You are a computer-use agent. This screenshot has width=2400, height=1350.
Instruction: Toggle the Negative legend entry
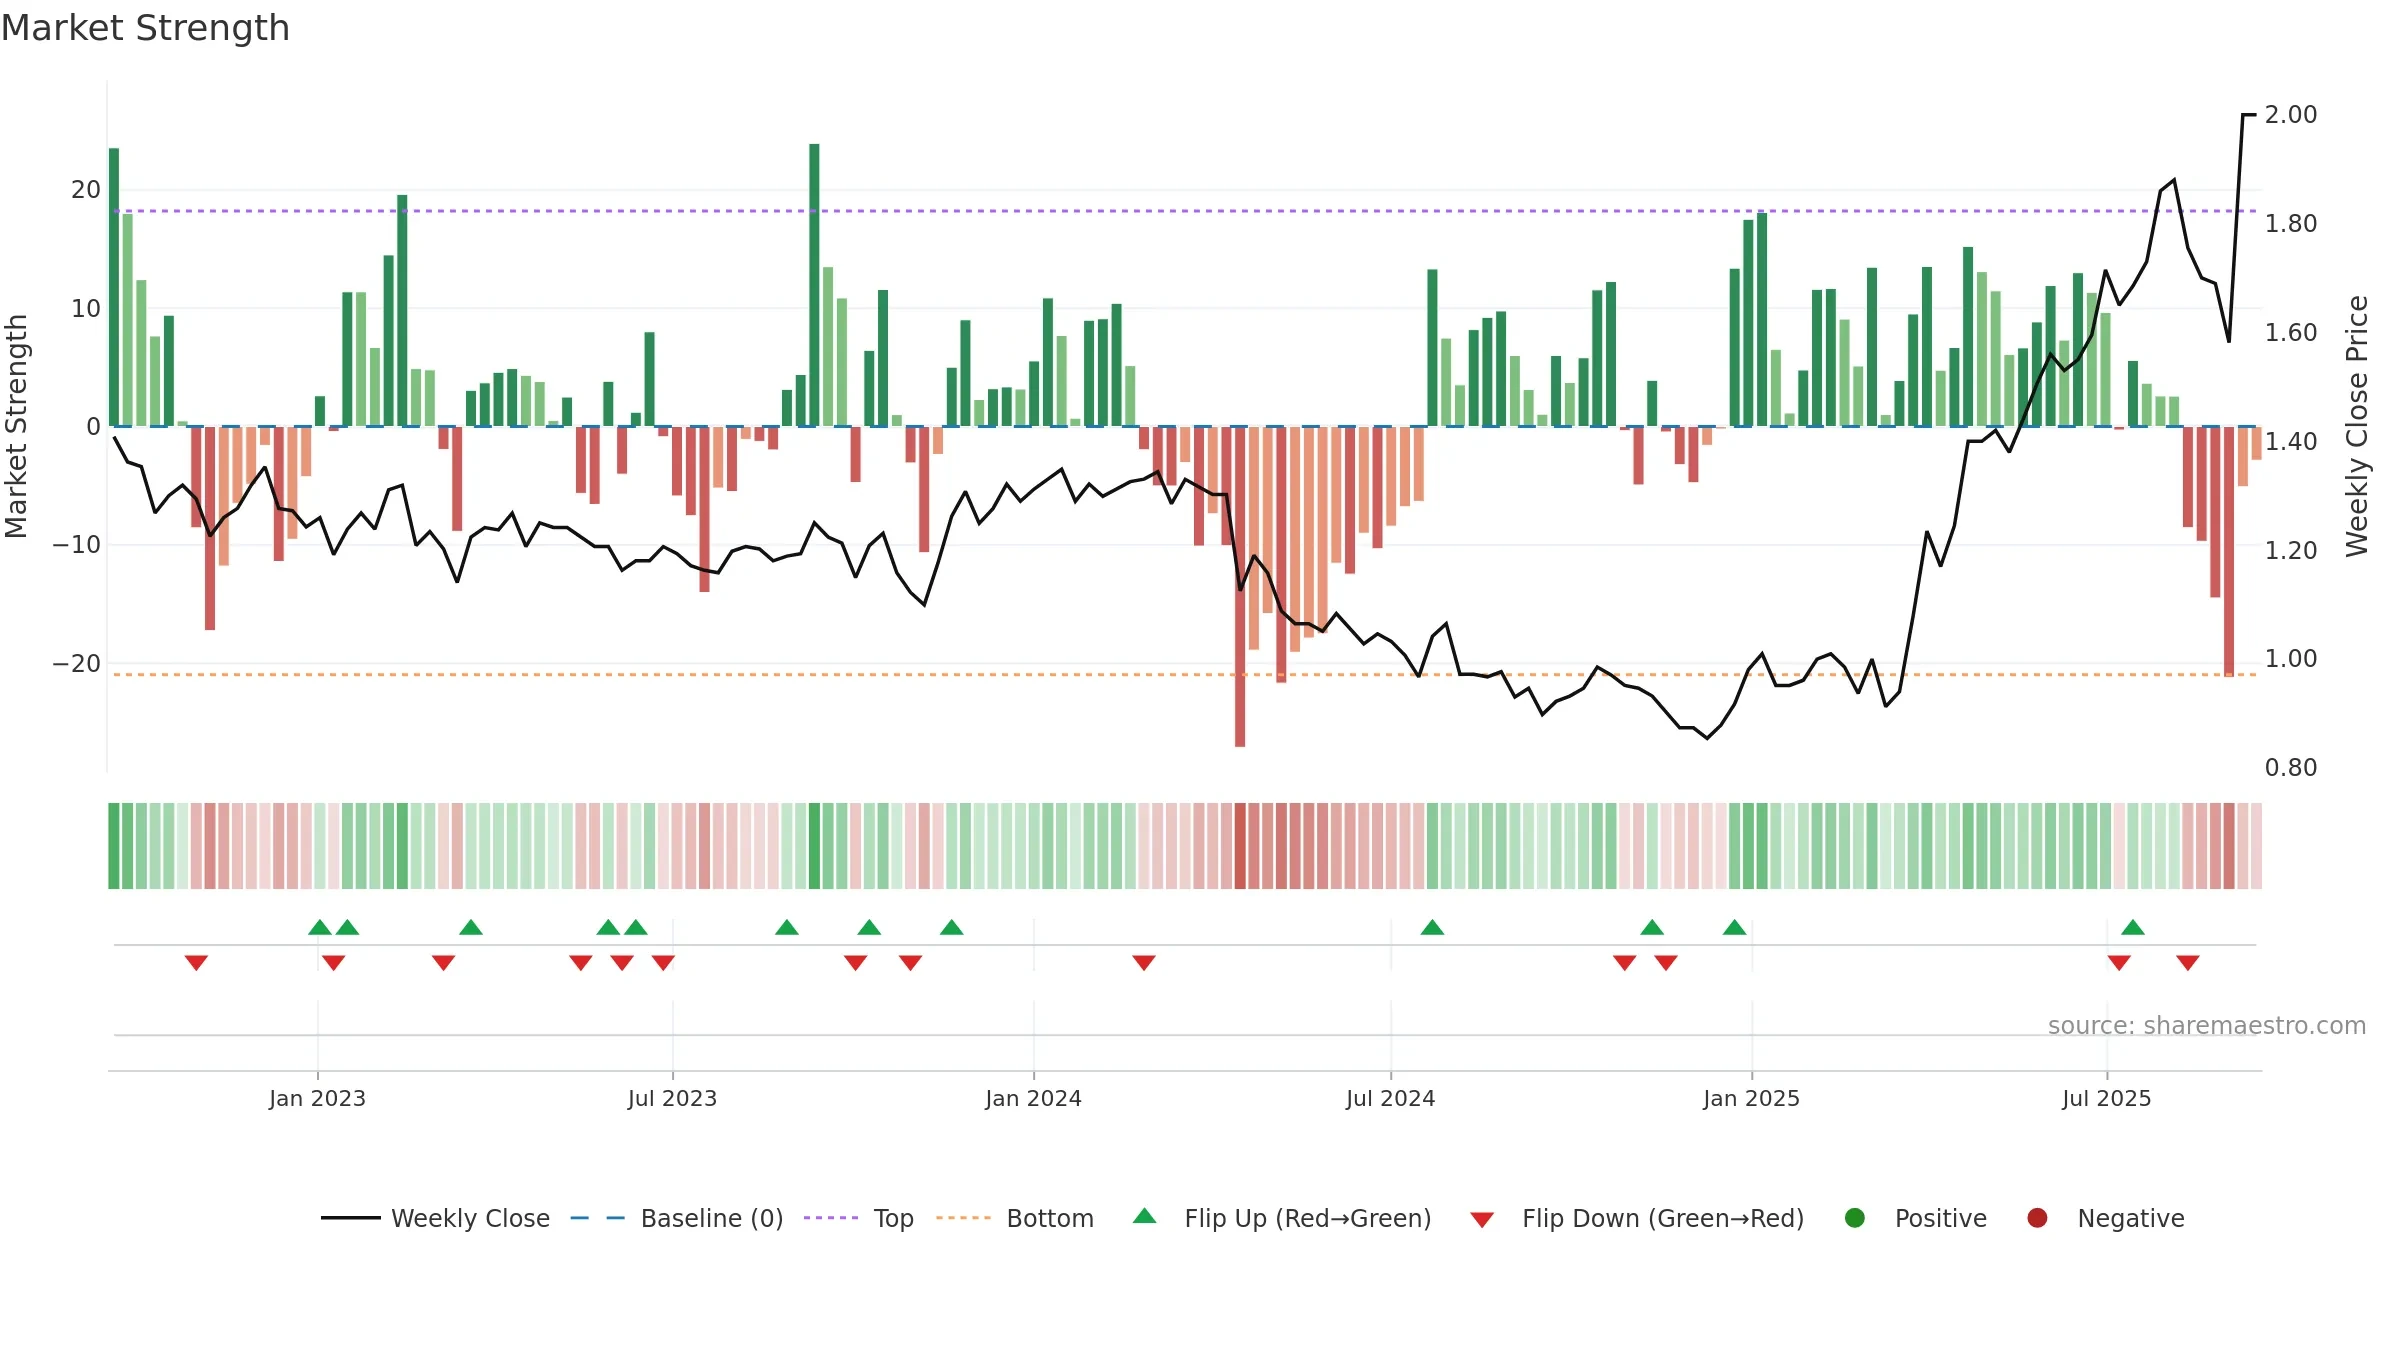pyautogui.click(x=2105, y=1218)
